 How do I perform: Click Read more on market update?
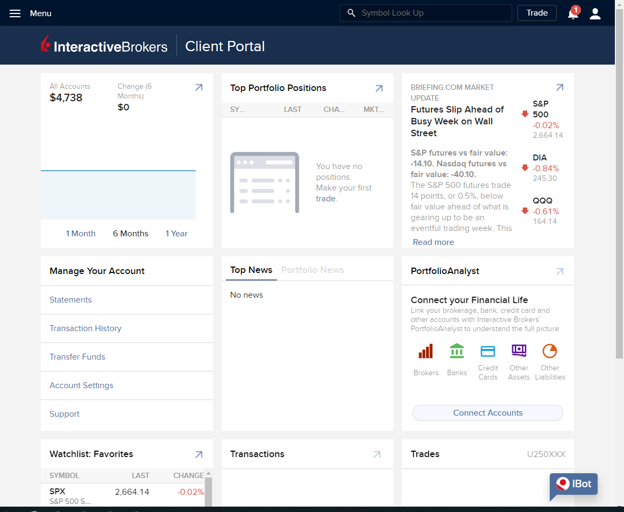[433, 242]
